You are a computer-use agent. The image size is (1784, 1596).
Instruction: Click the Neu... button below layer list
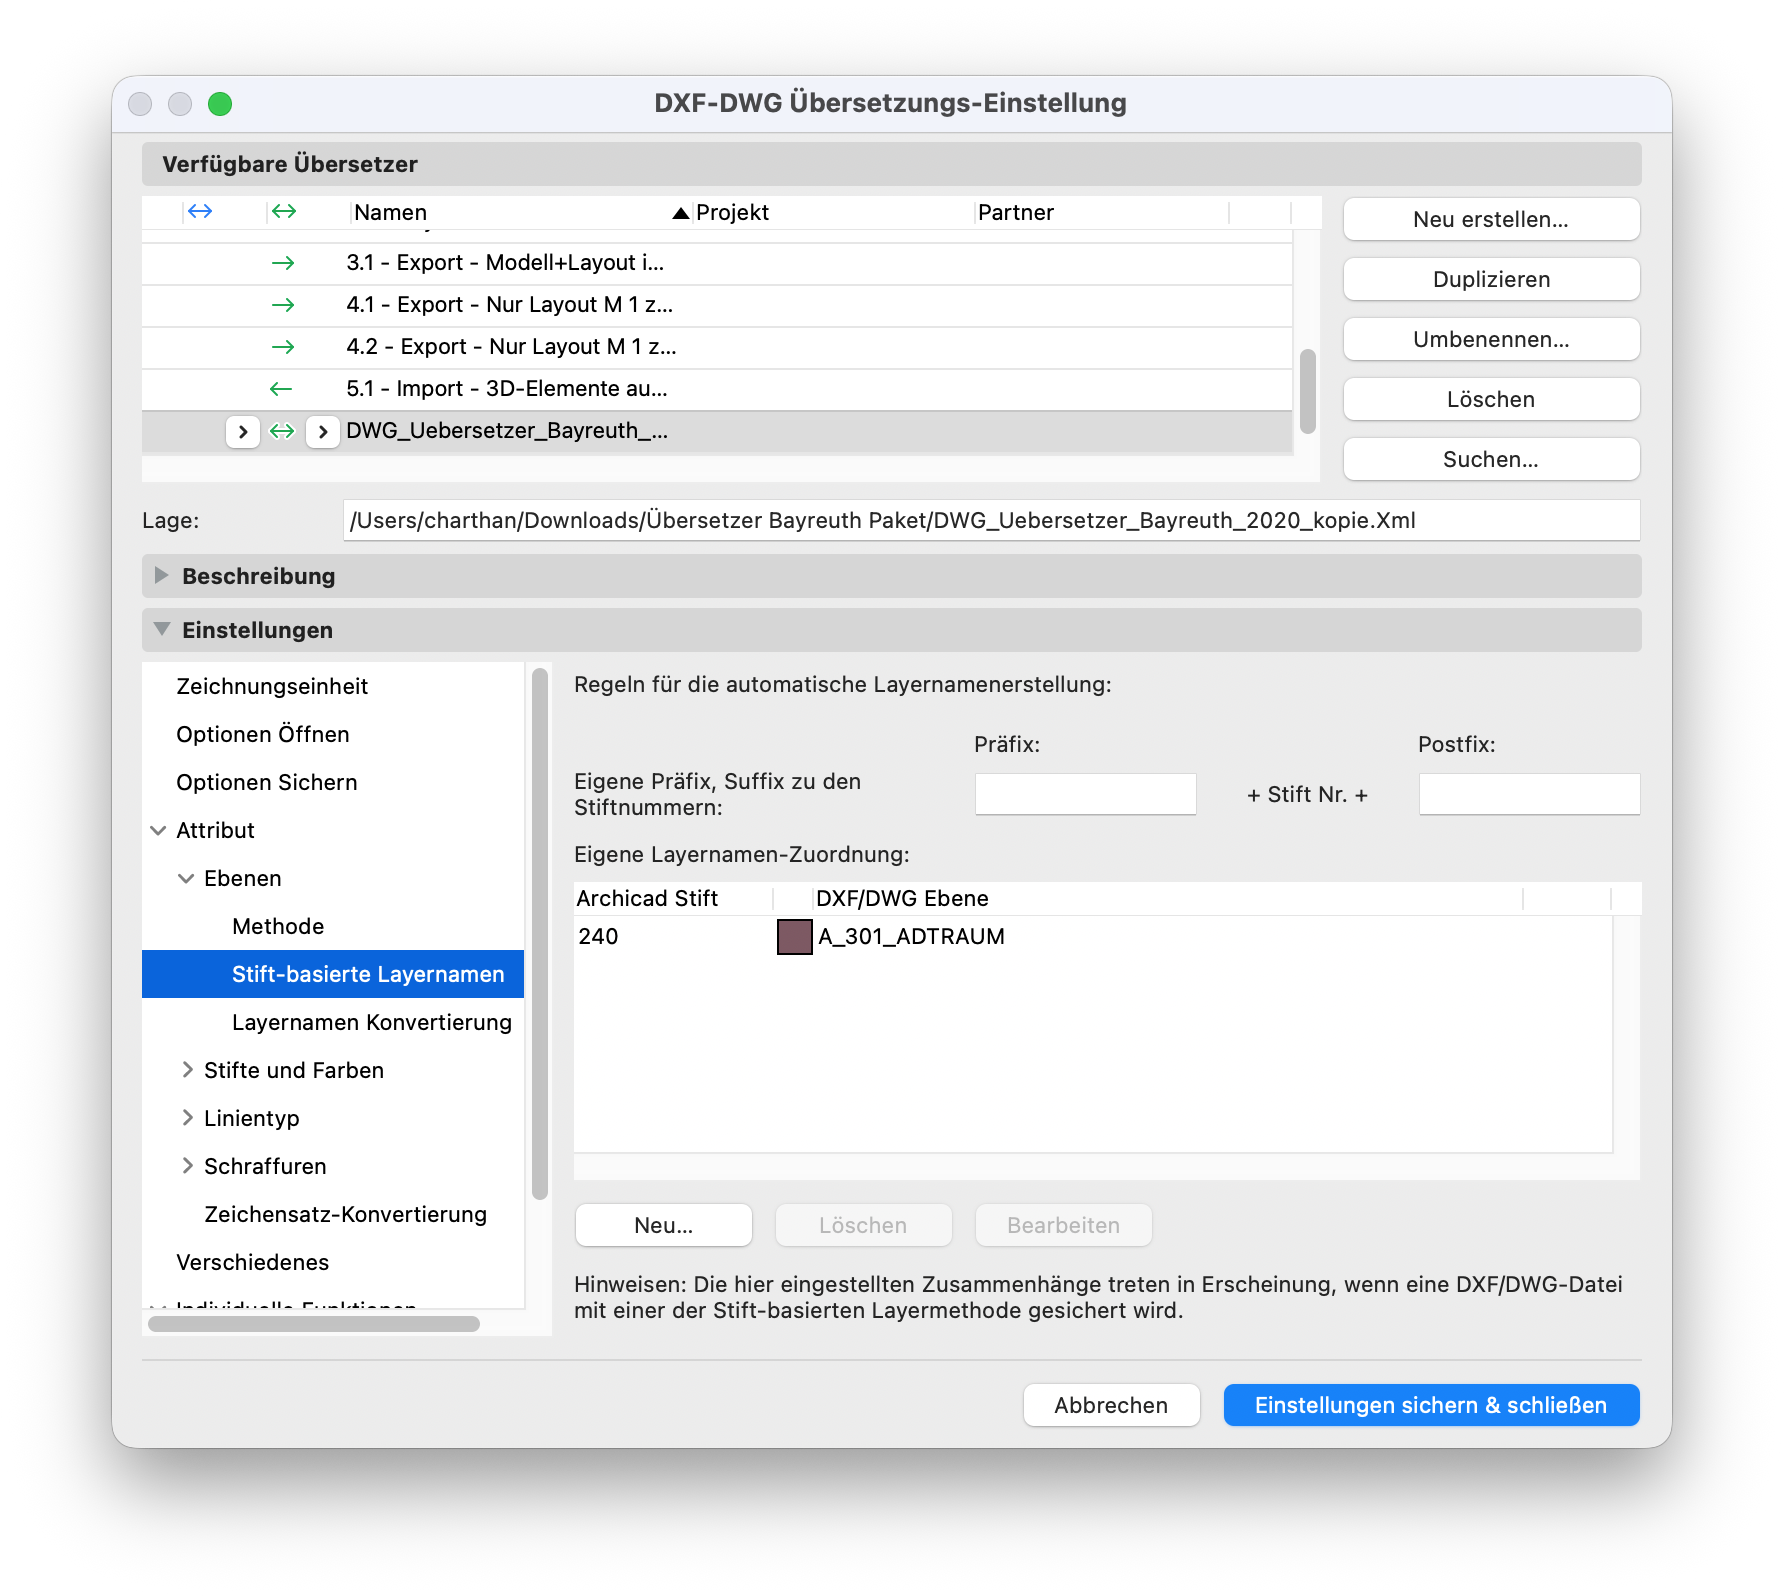(664, 1225)
